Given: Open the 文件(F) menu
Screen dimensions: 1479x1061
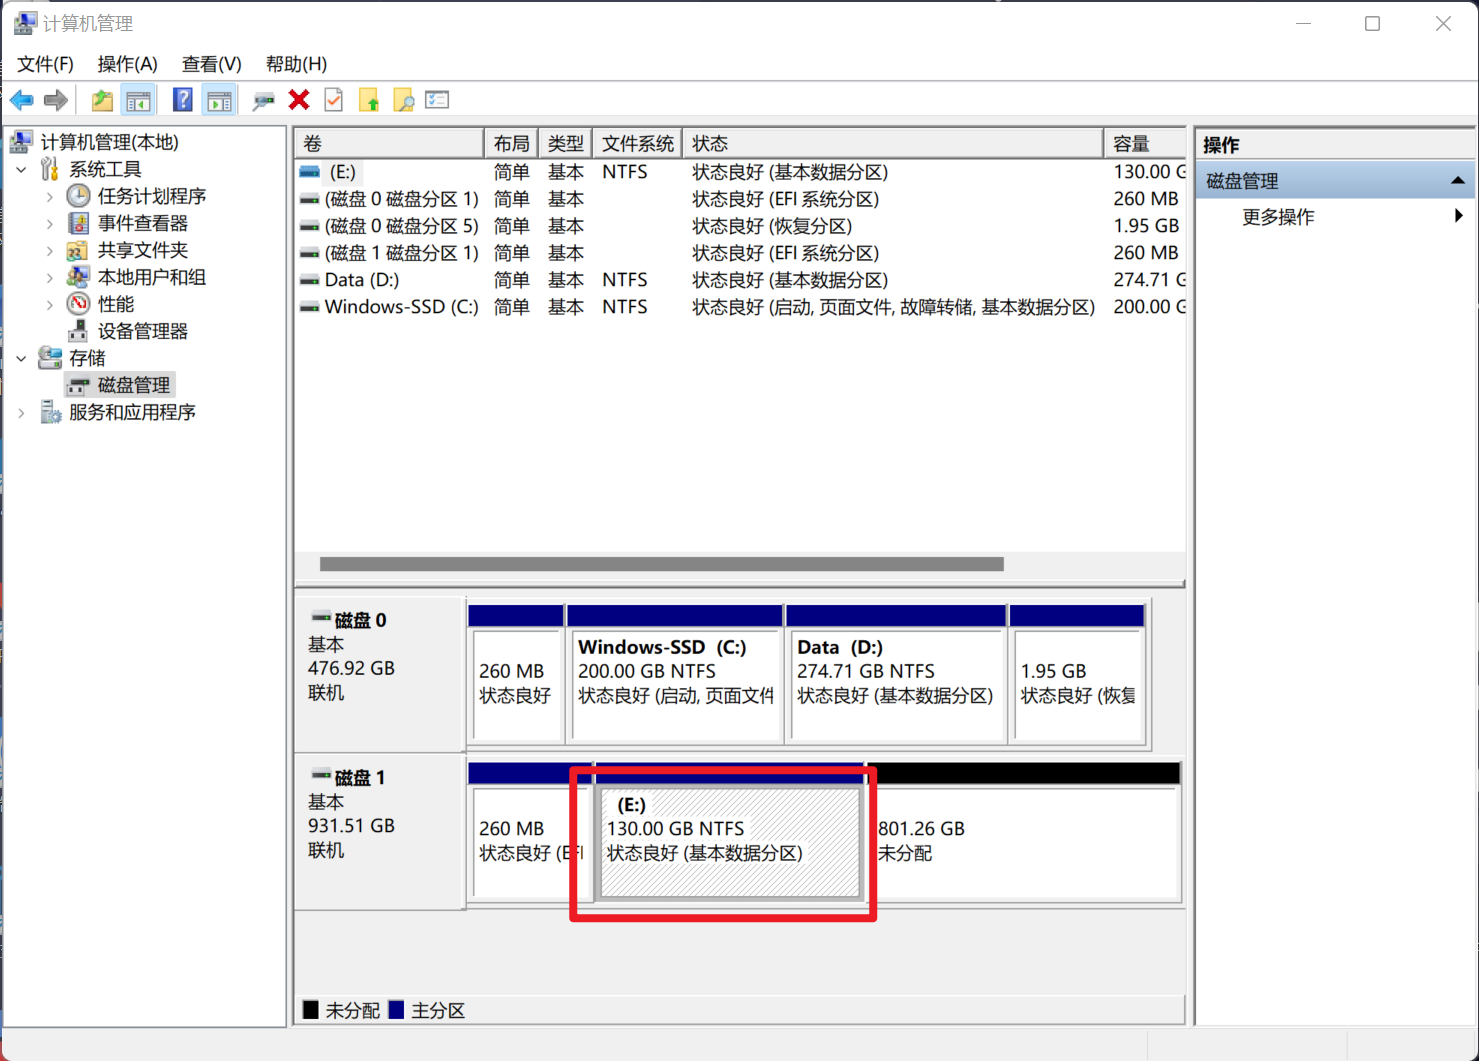Looking at the screenshot, I should 45,64.
